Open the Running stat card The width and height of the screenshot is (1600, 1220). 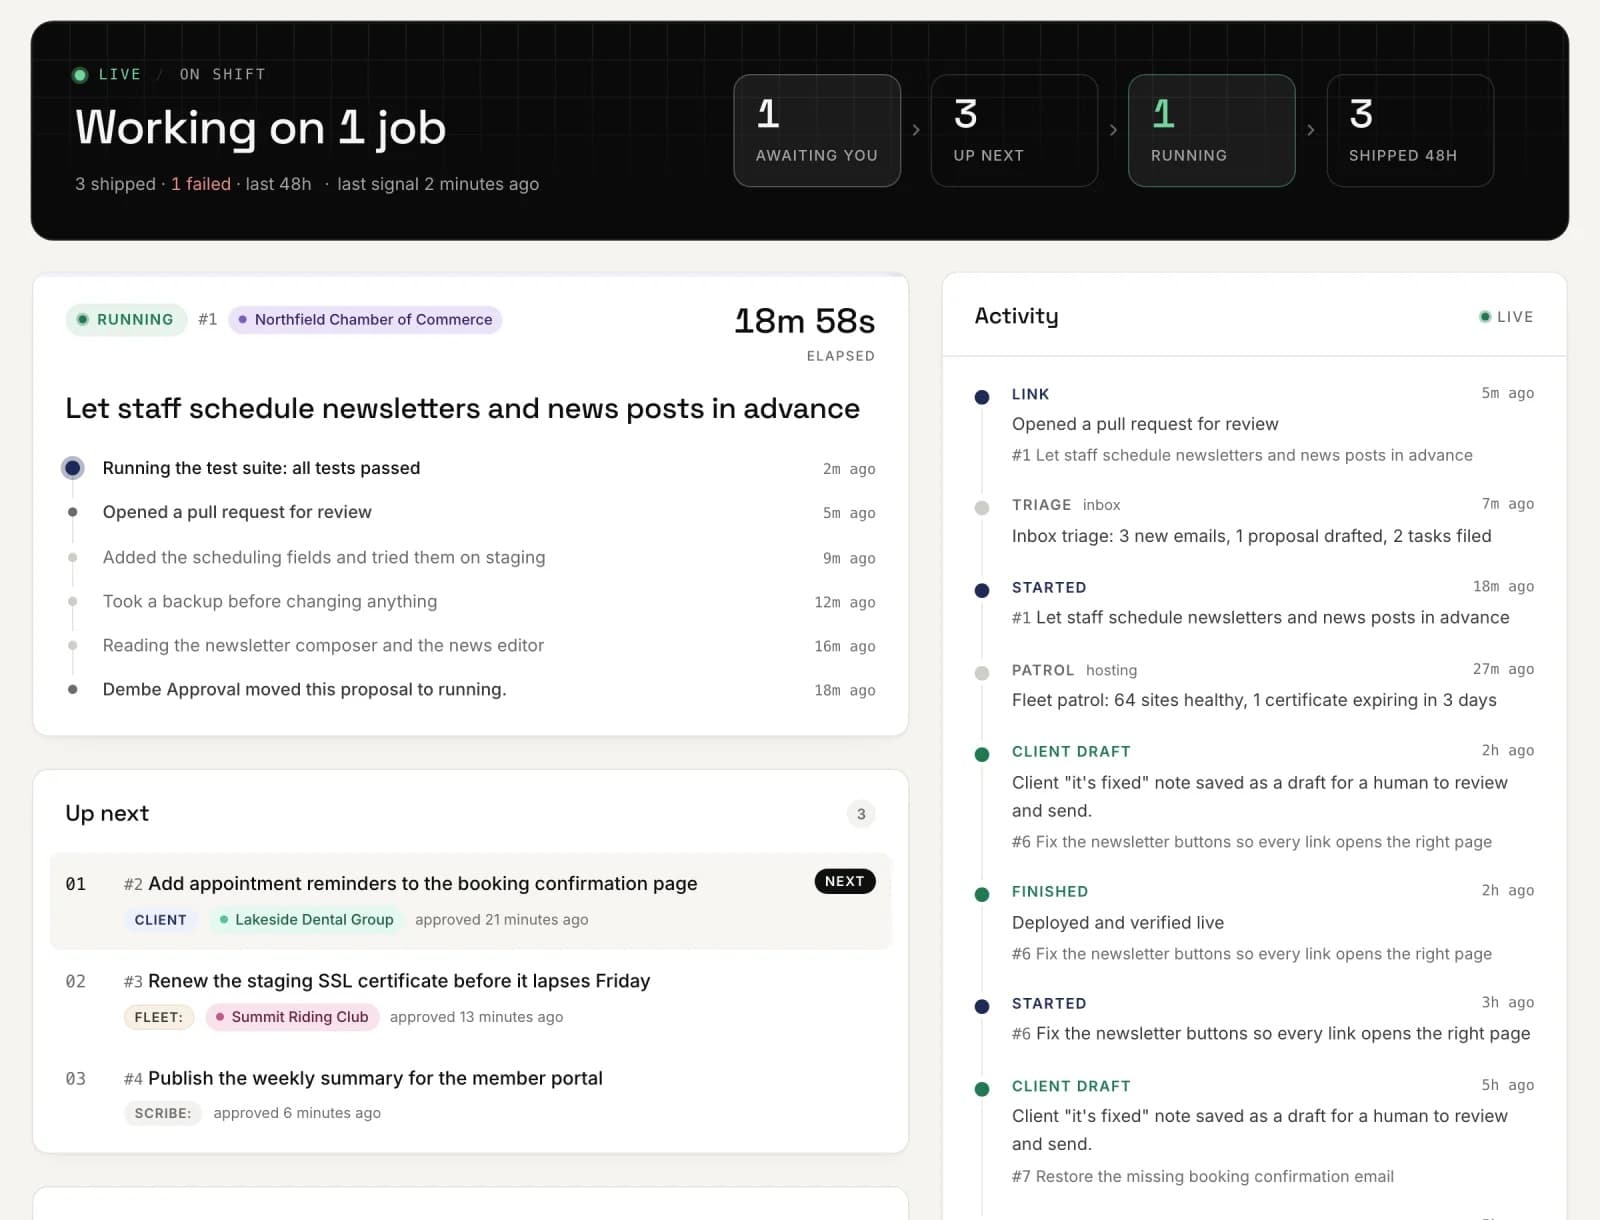coord(1211,131)
